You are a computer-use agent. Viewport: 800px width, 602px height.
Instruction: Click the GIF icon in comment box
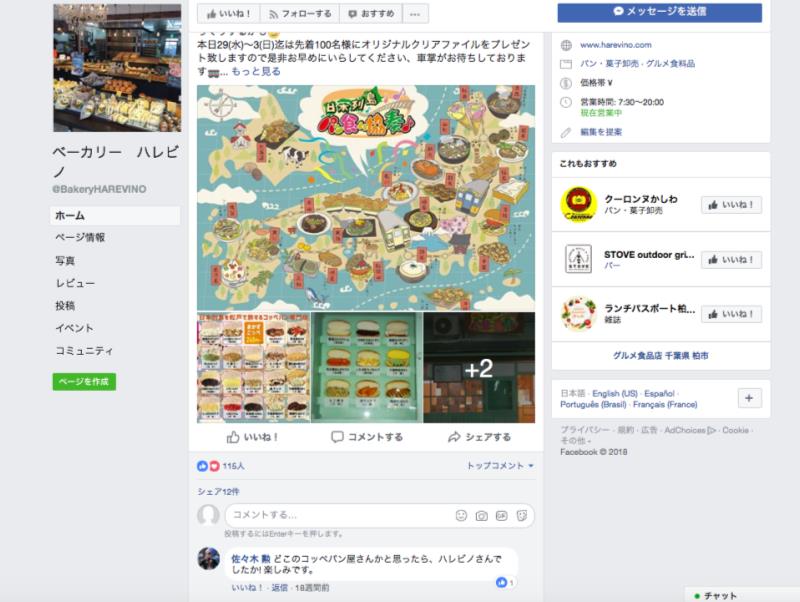(x=502, y=516)
